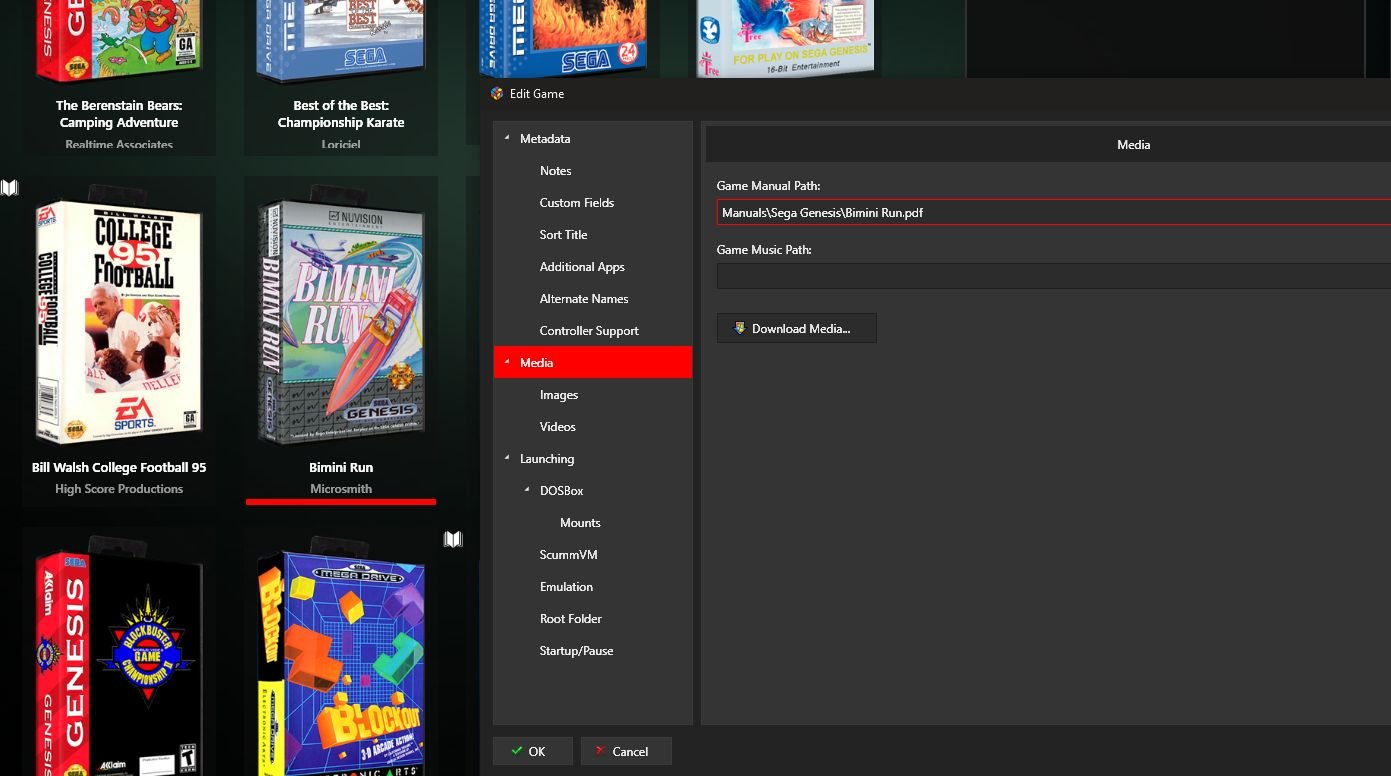Click the manual book icon near Bill Walsh game
Image resolution: width=1391 pixels, height=776 pixels.
[x=10, y=187]
